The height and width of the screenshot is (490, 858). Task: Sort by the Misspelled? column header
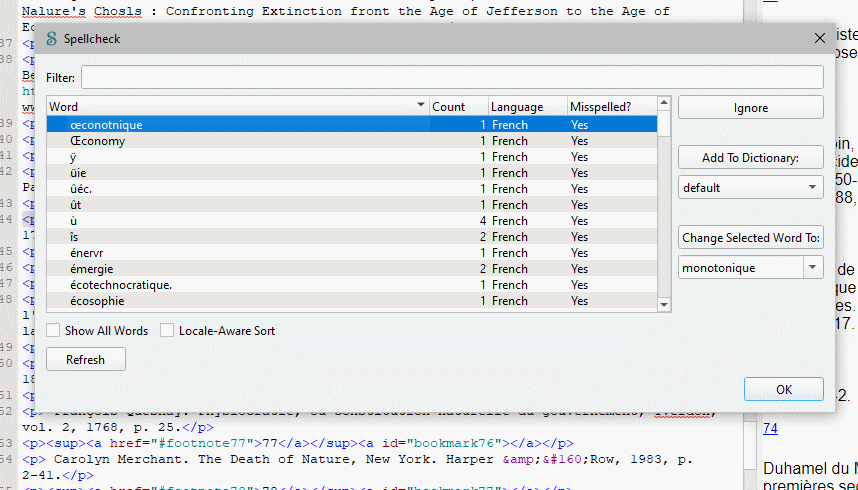click(611, 107)
